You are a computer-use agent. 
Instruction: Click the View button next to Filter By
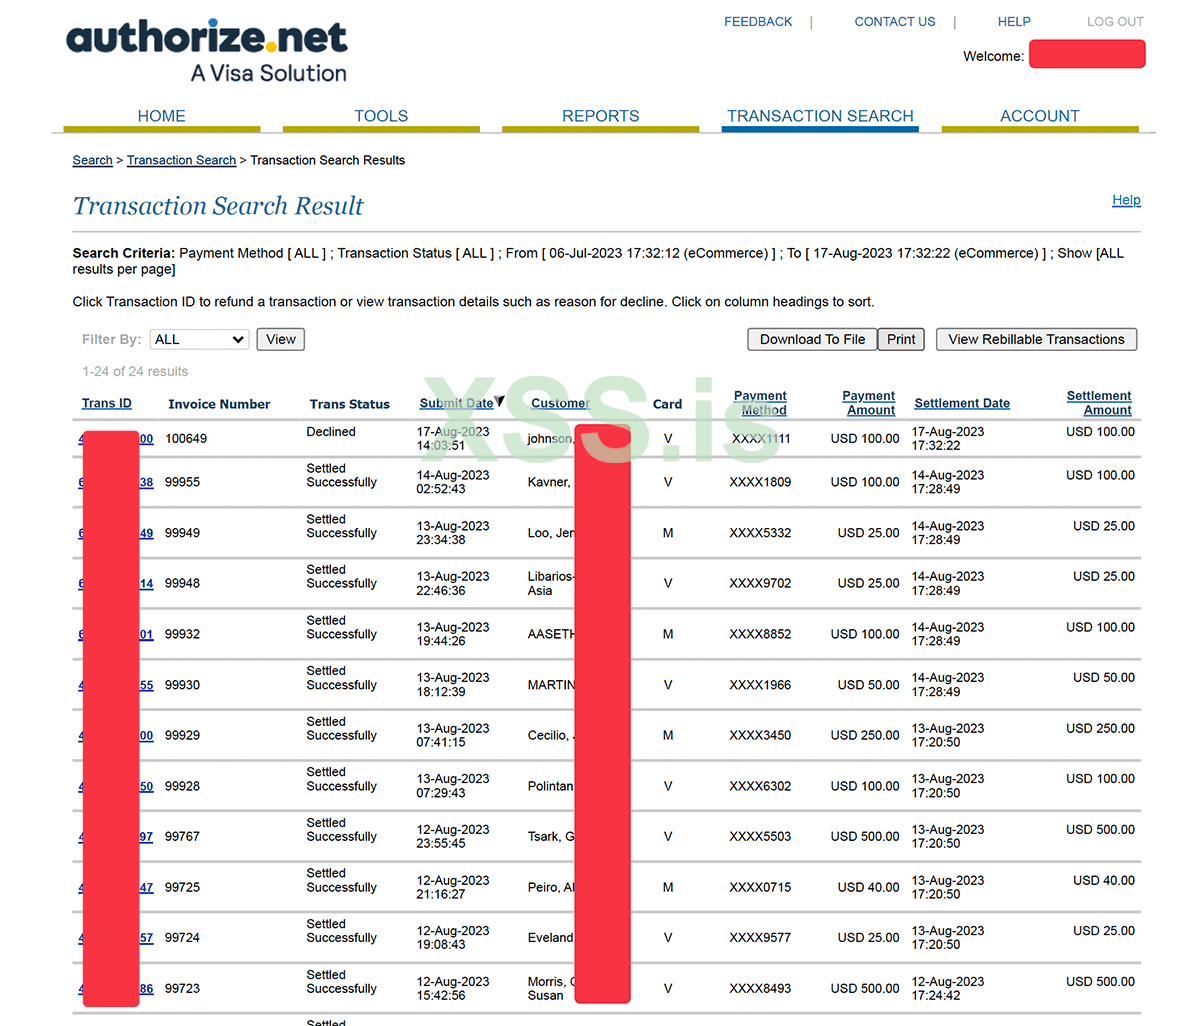280,339
